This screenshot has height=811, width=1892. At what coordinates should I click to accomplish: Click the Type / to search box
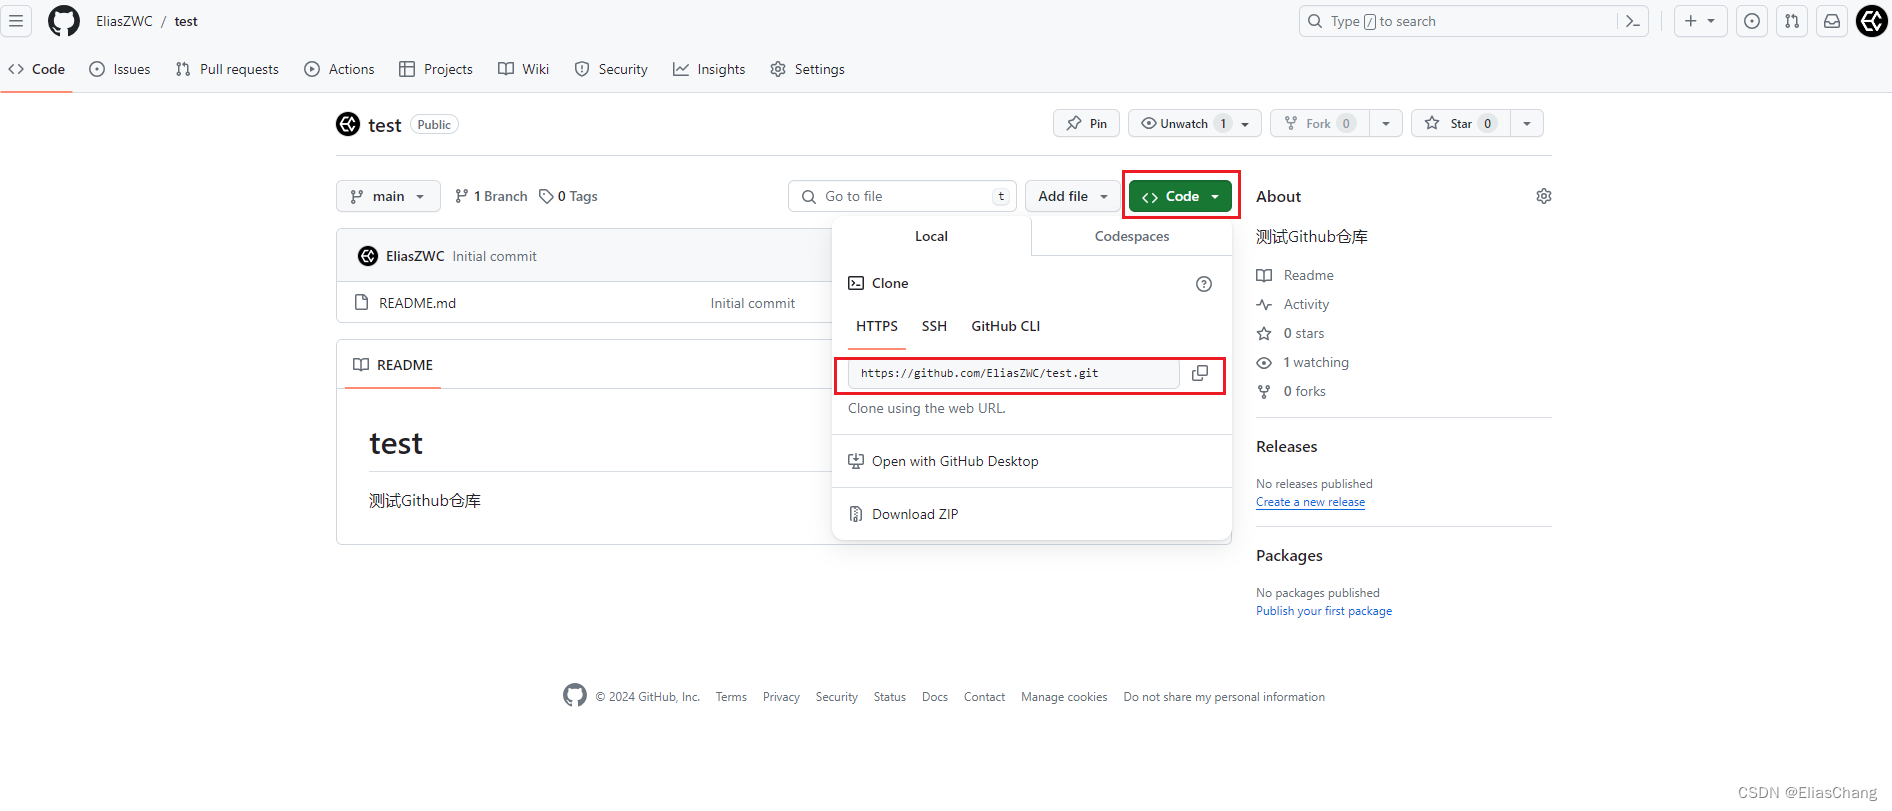point(1458,21)
